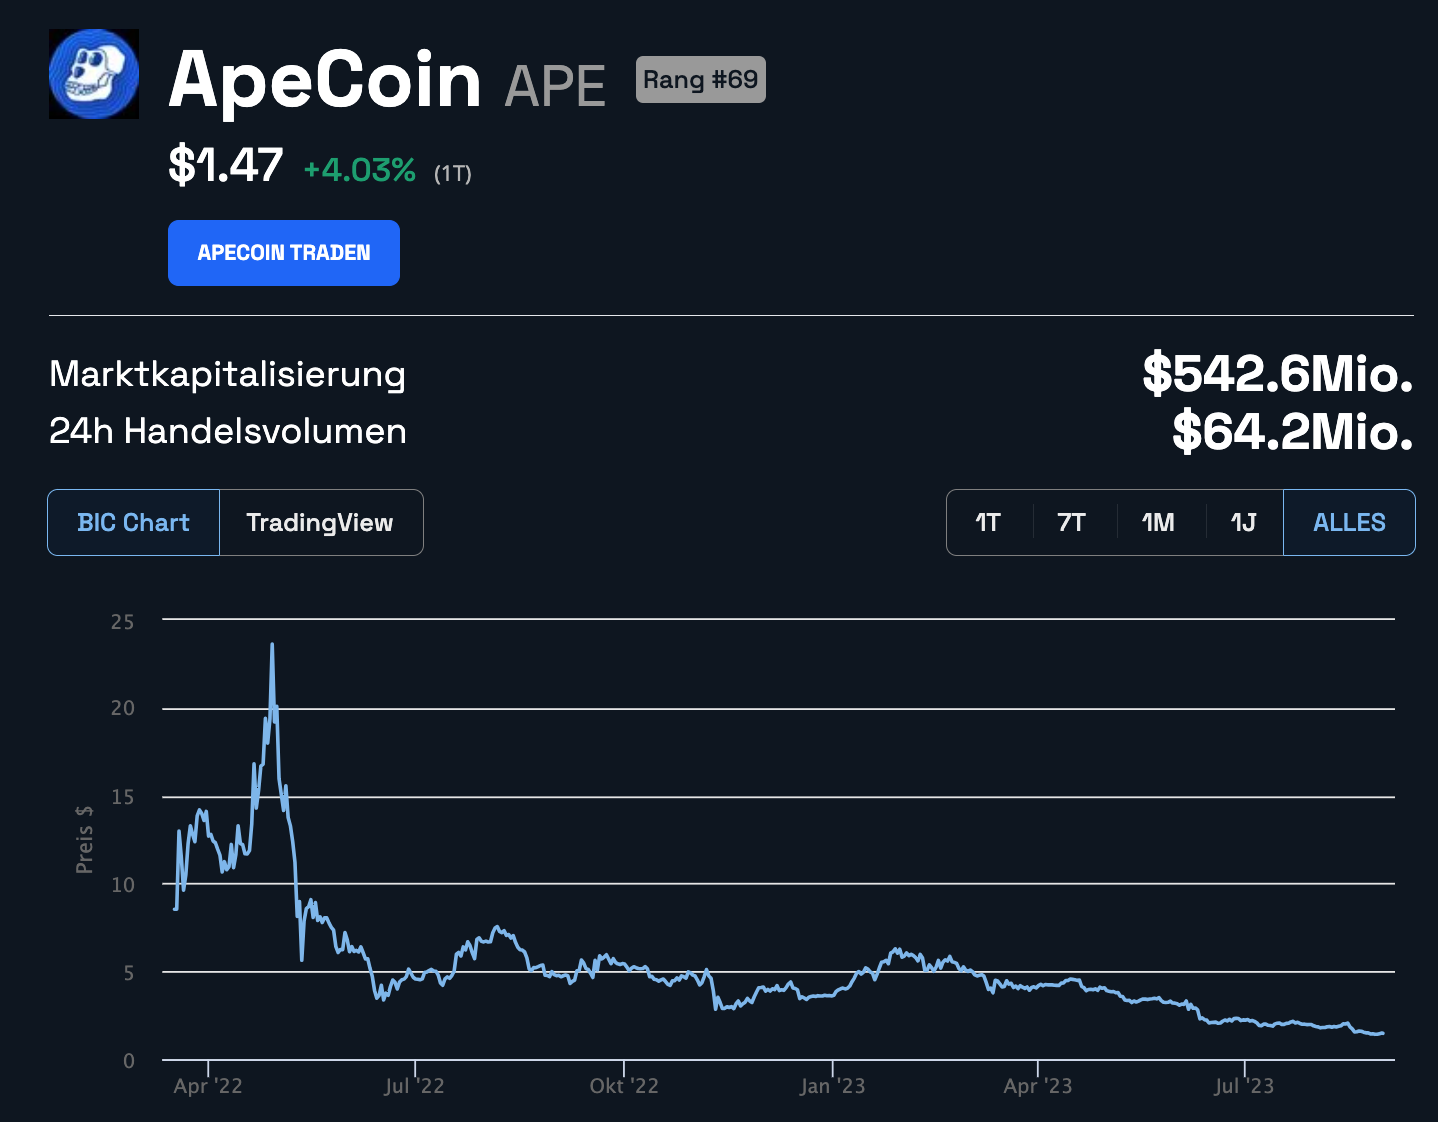Click the Okt '22 axis tick label
Viewport: 1438px width, 1122px height.
(624, 1086)
